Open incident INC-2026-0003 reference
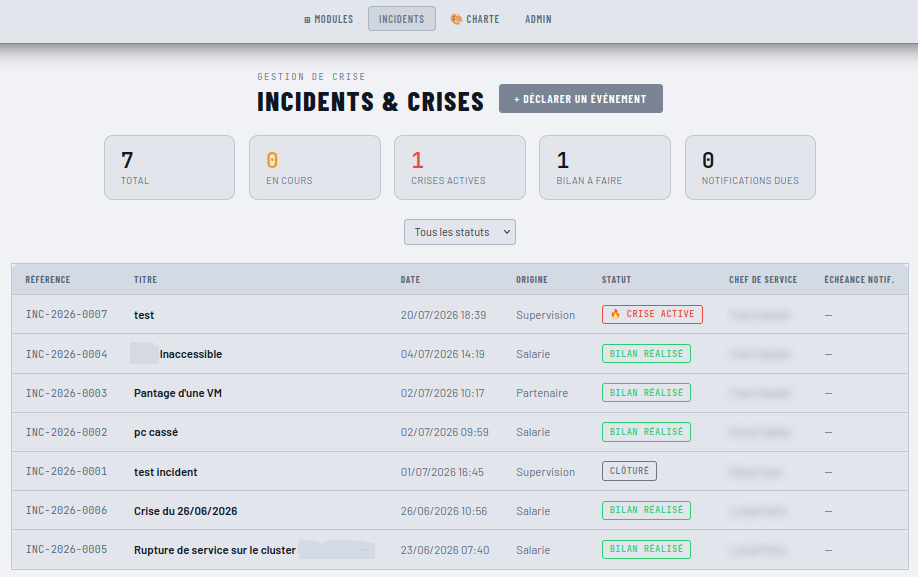This screenshot has height=577, width=918. (x=66, y=393)
